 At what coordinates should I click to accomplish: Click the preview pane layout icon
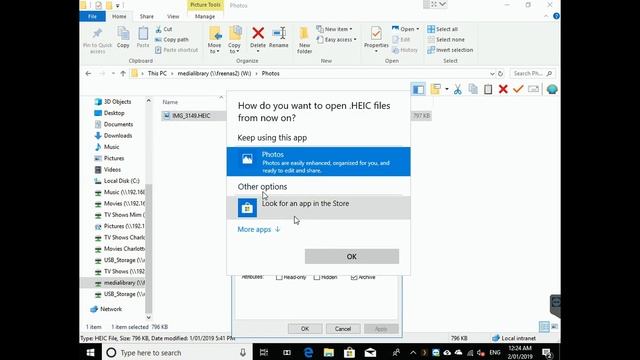pyautogui.click(x=418, y=89)
